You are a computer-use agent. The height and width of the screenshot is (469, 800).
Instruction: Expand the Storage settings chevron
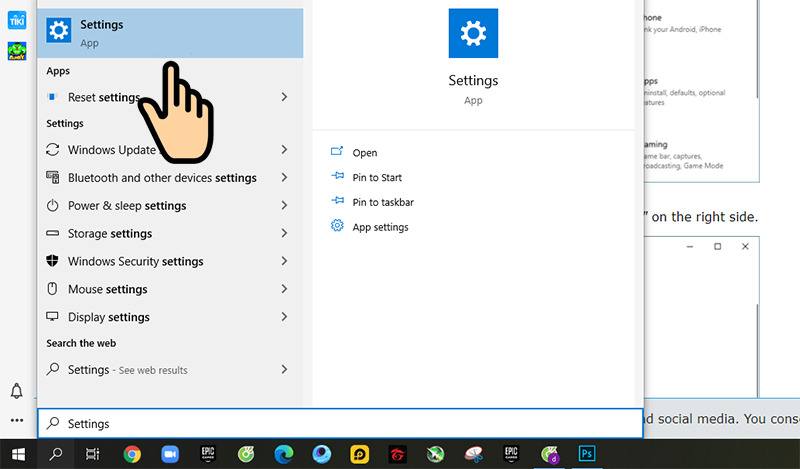coord(284,233)
